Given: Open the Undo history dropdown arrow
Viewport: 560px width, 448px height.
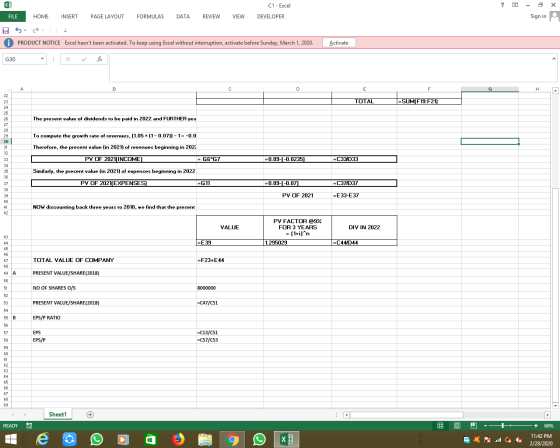Looking at the screenshot, I should (x=25, y=30).
